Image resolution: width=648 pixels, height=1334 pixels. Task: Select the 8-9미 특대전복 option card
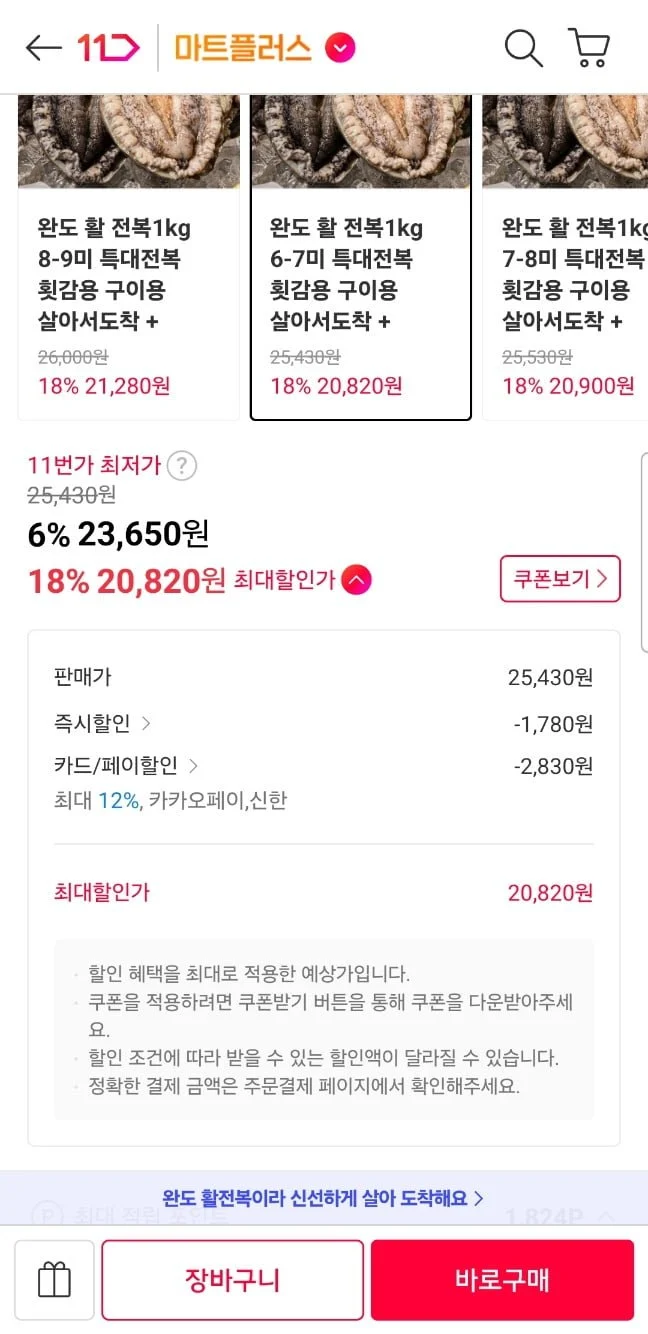click(x=129, y=258)
